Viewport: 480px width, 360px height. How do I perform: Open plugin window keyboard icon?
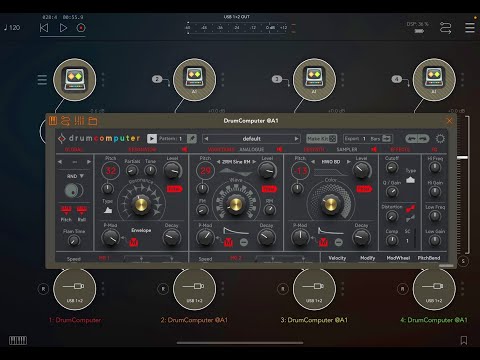[x=53, y=121]
